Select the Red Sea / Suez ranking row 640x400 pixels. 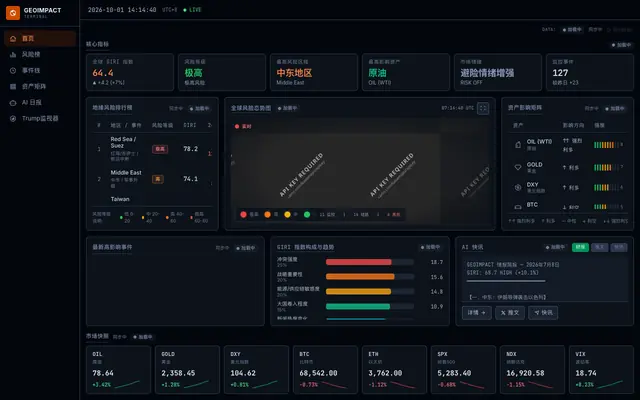[x=152, y=149]
